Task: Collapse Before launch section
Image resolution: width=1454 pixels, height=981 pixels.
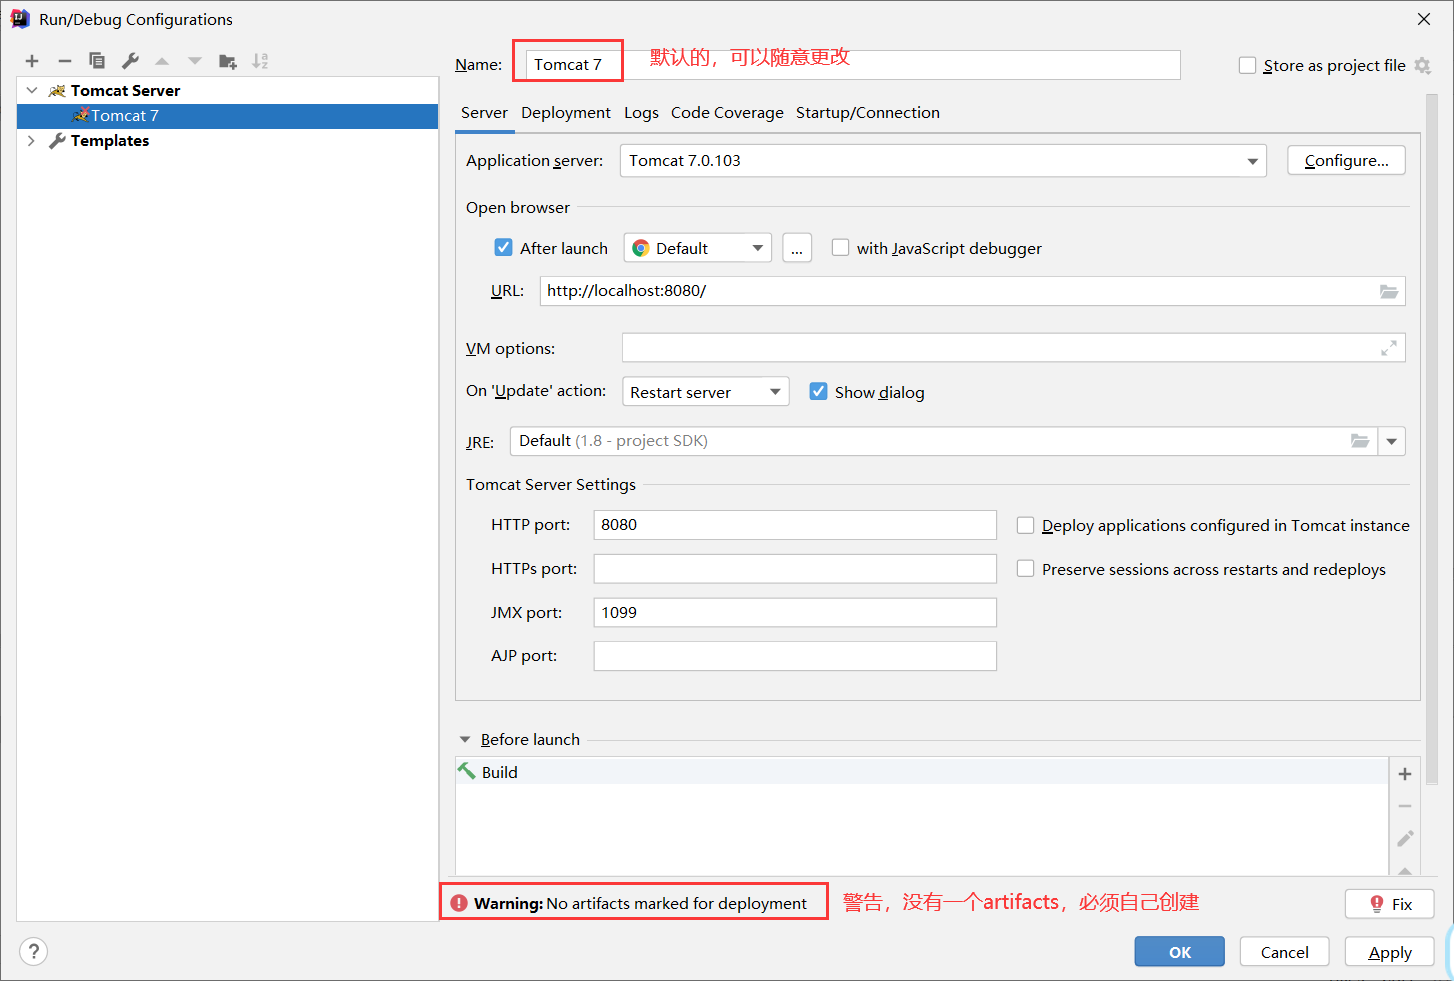Action: pos(465,739)
